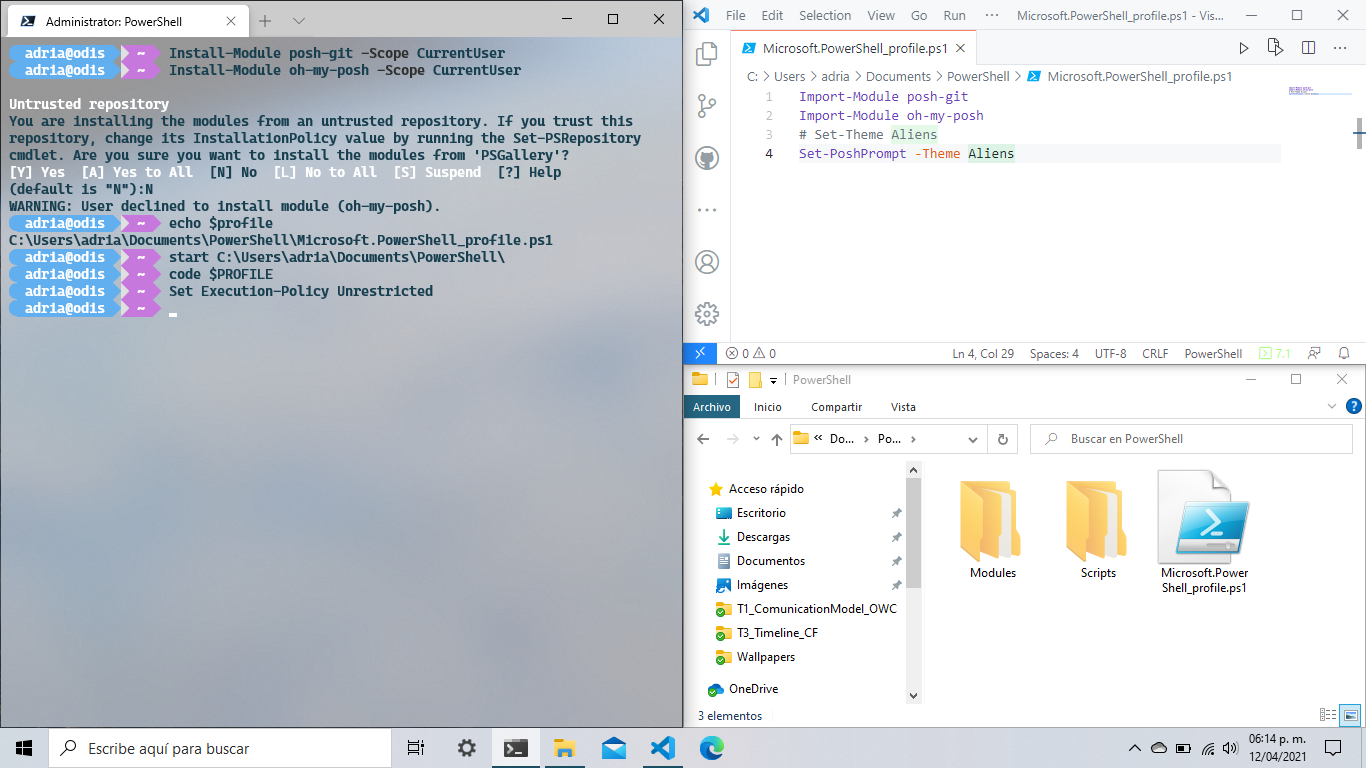1366x768 pixels.
Task: Run the selection icon in the editor toolbar
Action: (x=1275, y=48)
